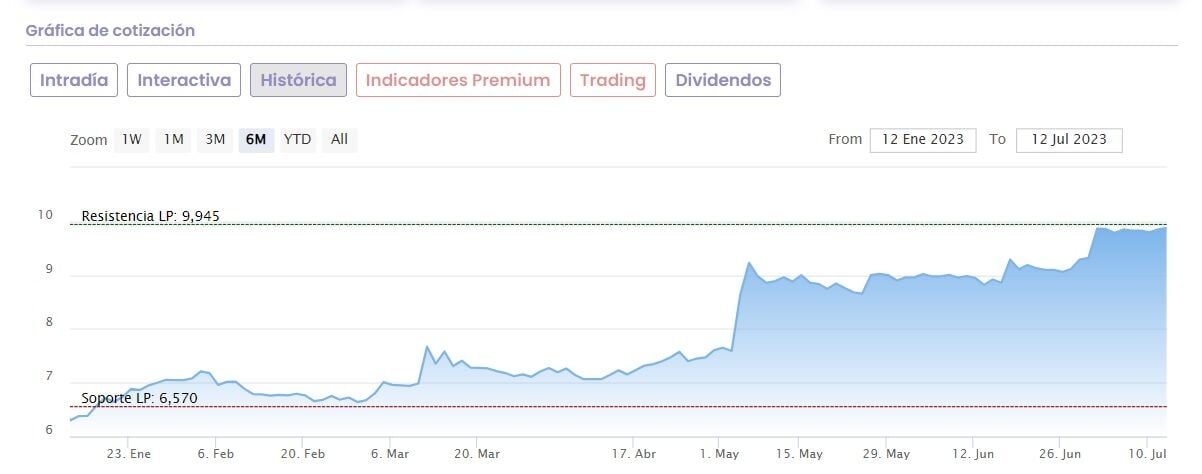The image size is (1202, 474).
Task: Click the Gráfica de cotización heading
Action: coord(110,31)
